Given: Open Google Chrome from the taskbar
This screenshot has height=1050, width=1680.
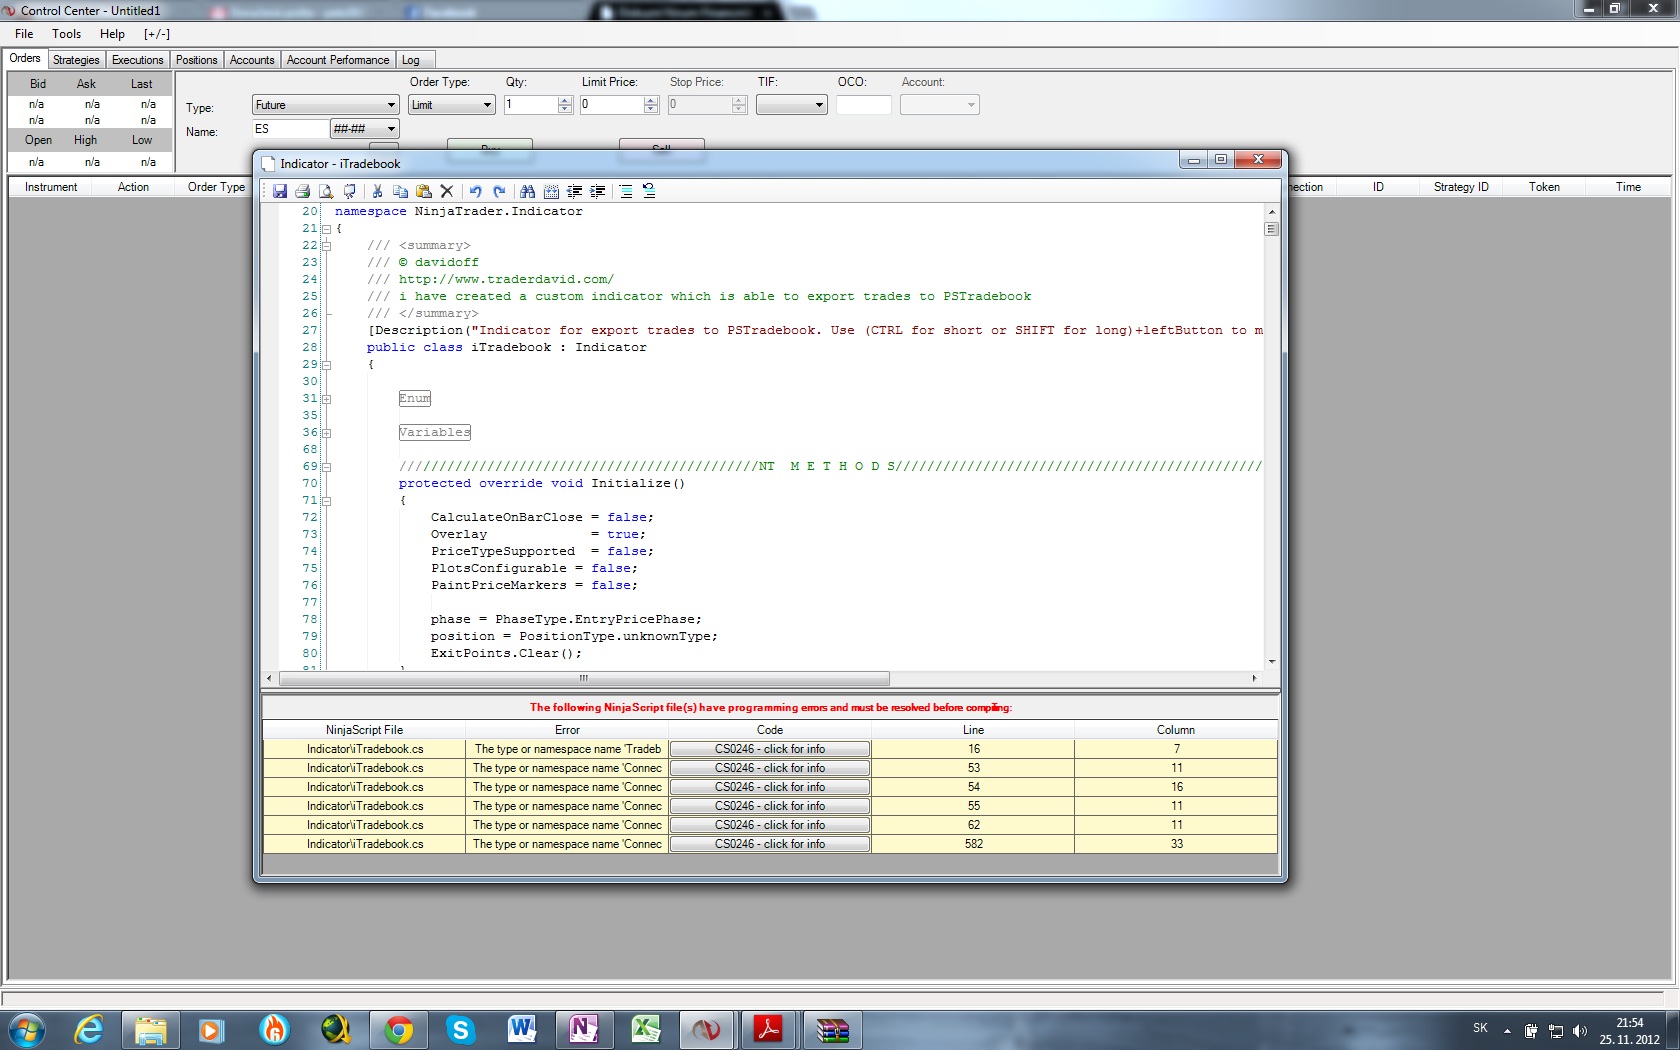Looking at the screenshot, I should pyautogui.click(x=398, y=1029).
